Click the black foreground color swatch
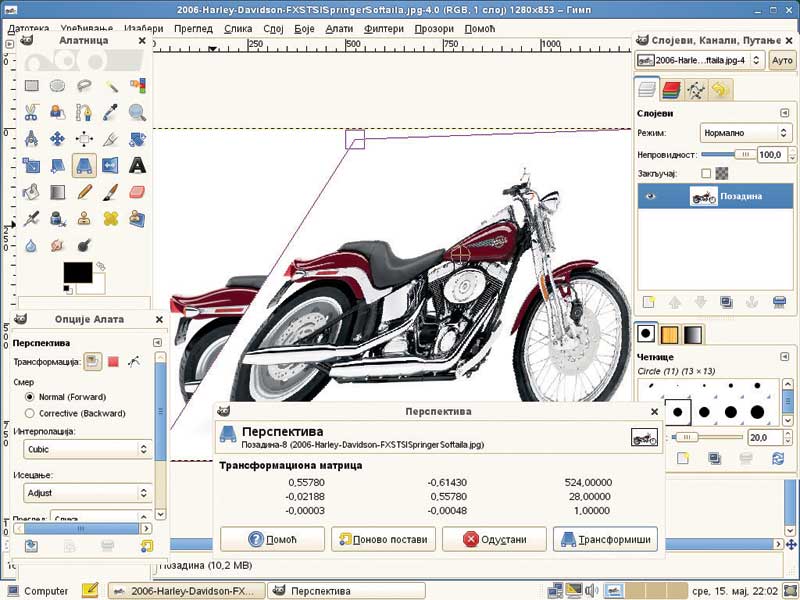 (x=78, y=272)
